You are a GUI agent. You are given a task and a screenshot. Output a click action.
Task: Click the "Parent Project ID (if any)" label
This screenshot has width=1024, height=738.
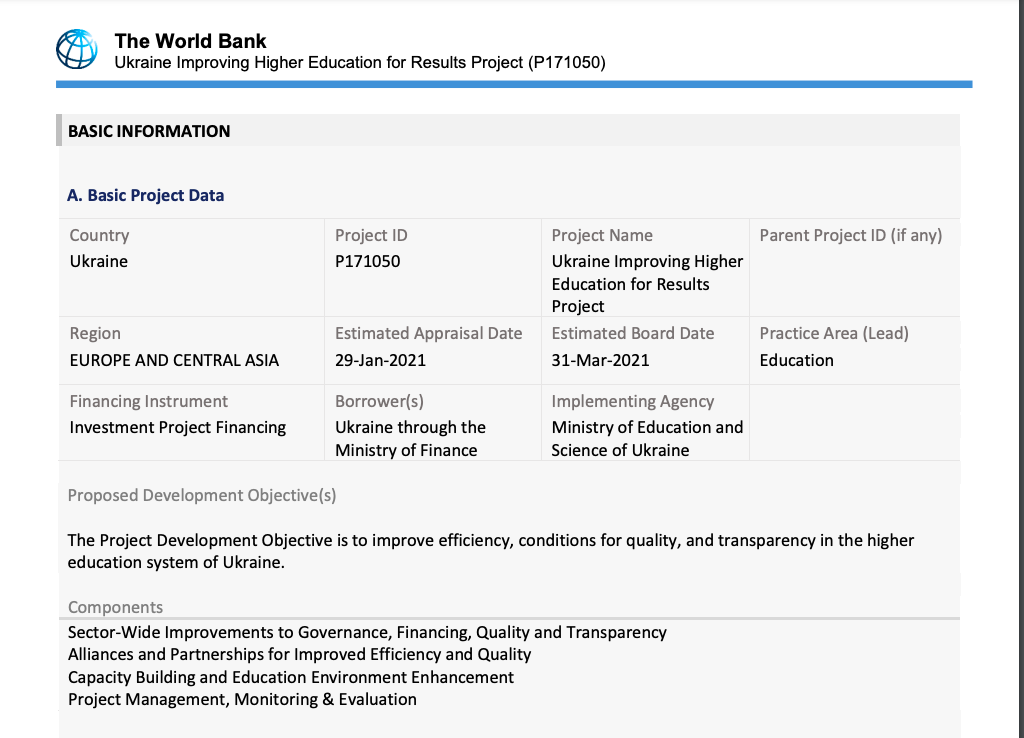851,235
